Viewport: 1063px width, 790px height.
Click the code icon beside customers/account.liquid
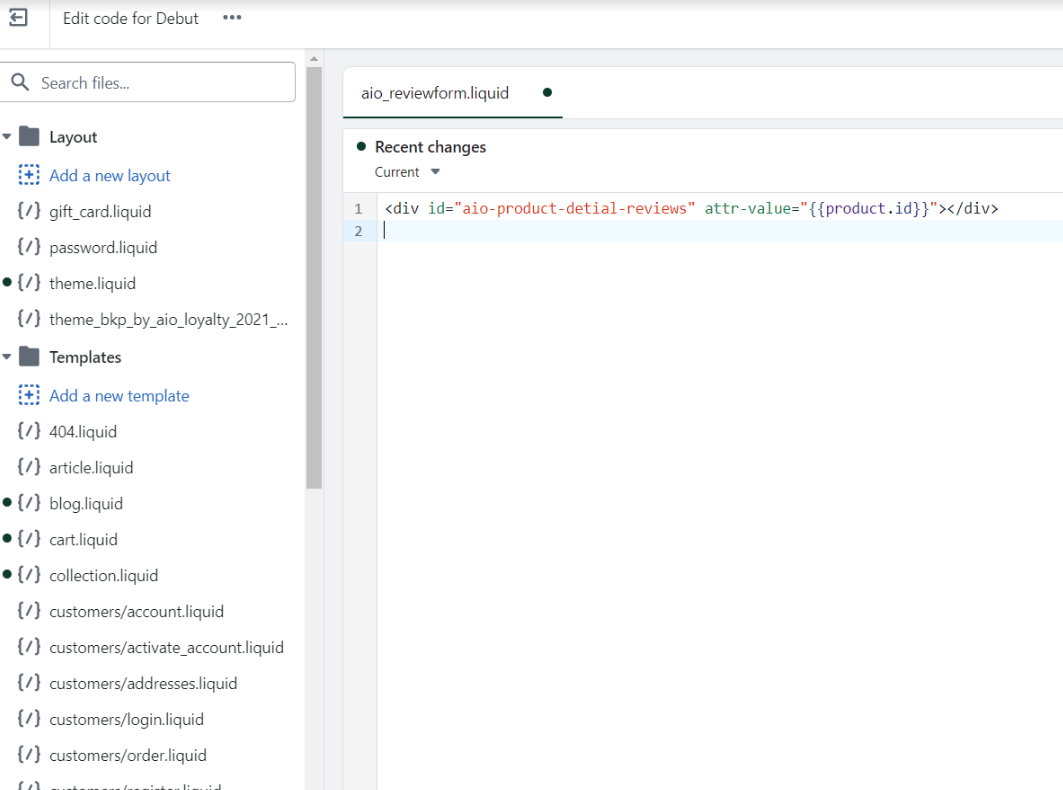28,611
